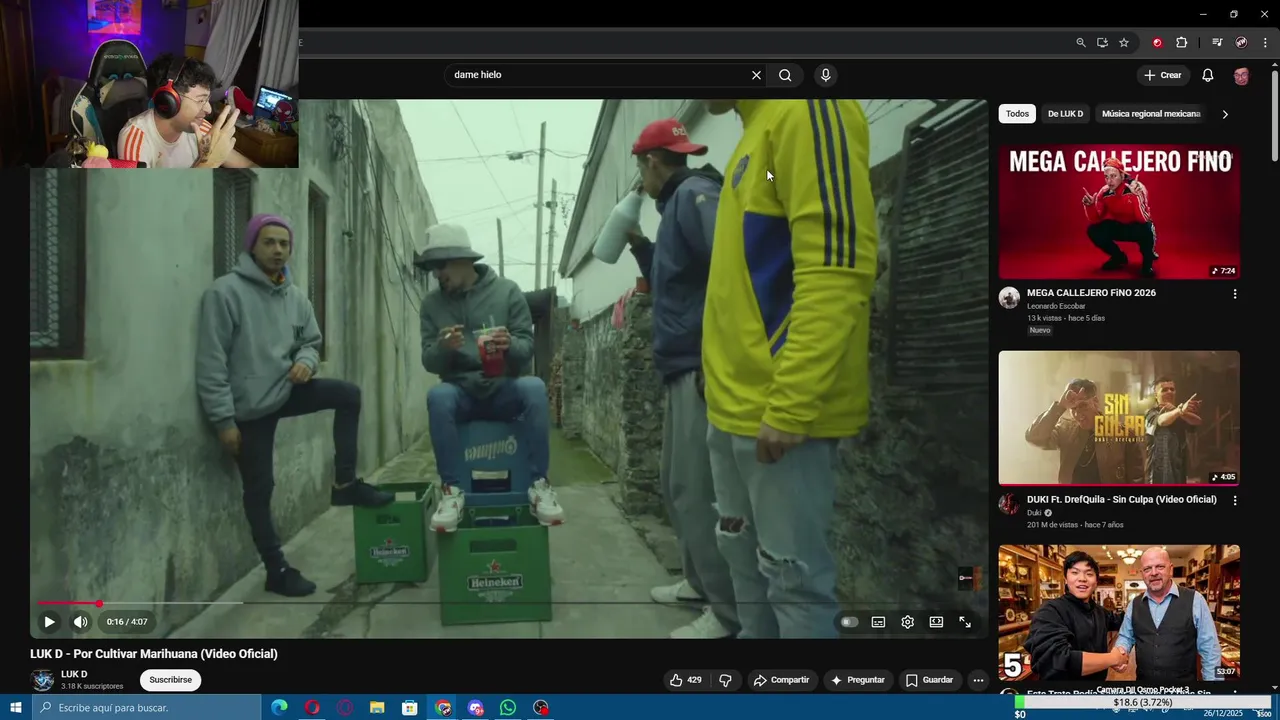Play the video
Image resolution: width=1280 pixels, height=720 pixels.
[49, 622]
